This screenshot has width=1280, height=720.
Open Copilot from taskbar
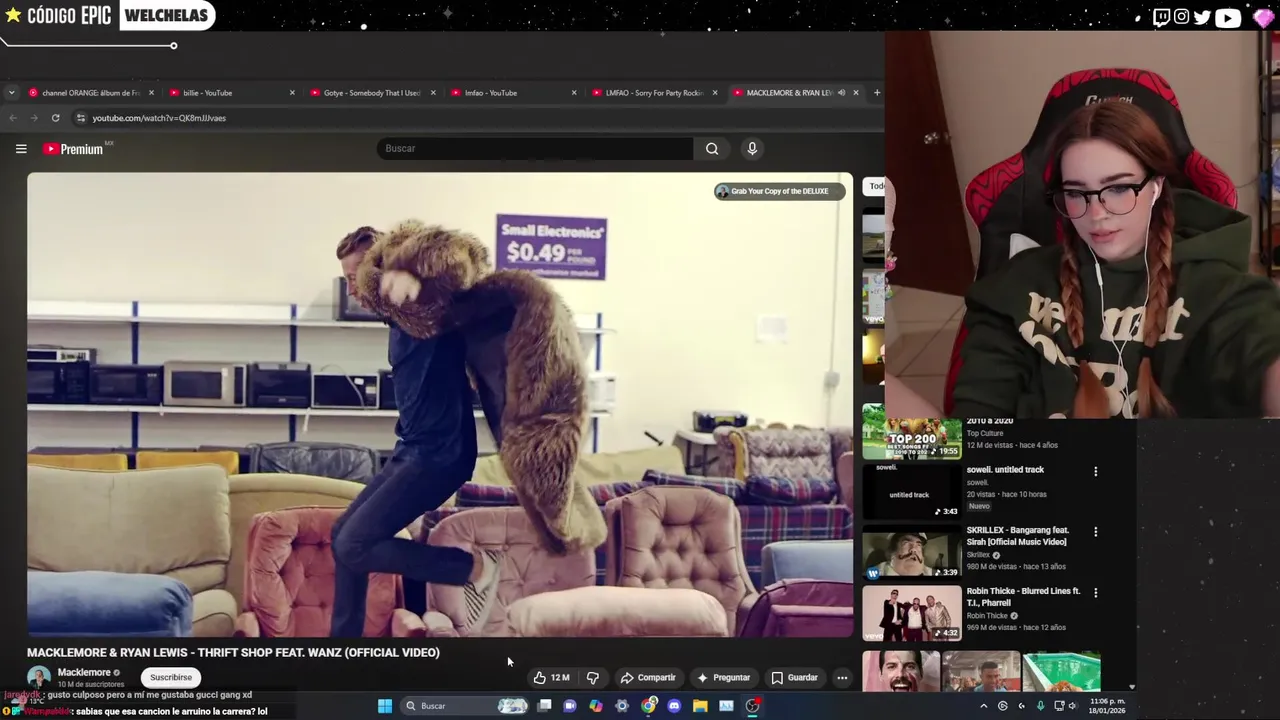coord(596,706)
